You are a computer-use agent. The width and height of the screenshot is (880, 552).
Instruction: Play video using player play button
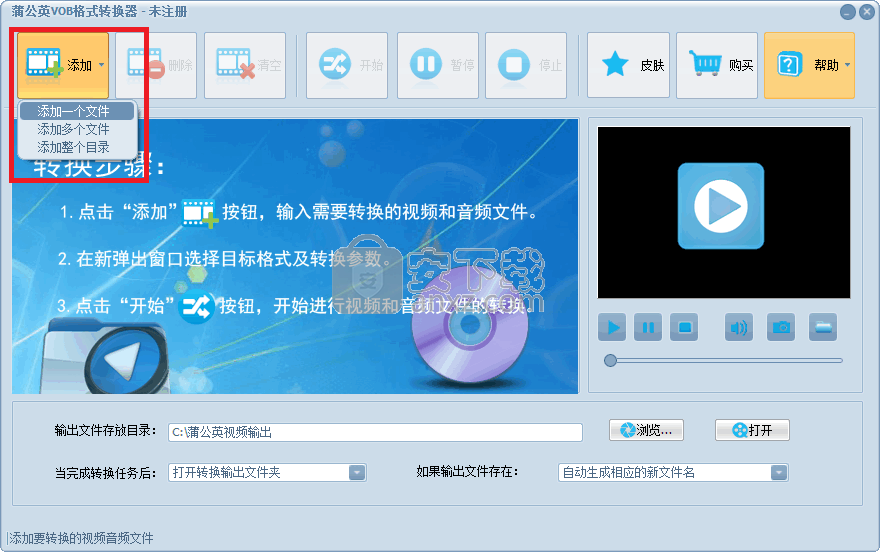(612, 327)
